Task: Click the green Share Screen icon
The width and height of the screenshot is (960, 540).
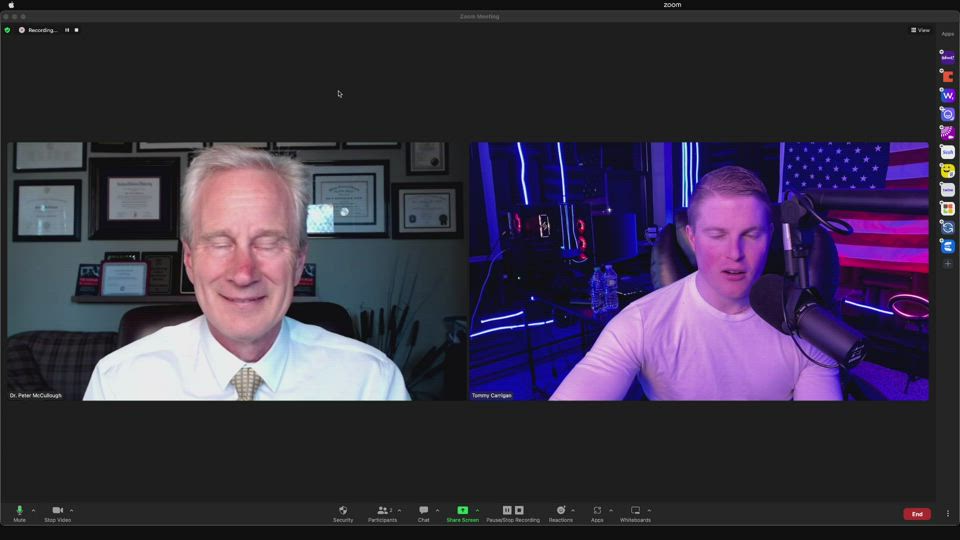Action: pyautogui.click(x=462, y=510)
